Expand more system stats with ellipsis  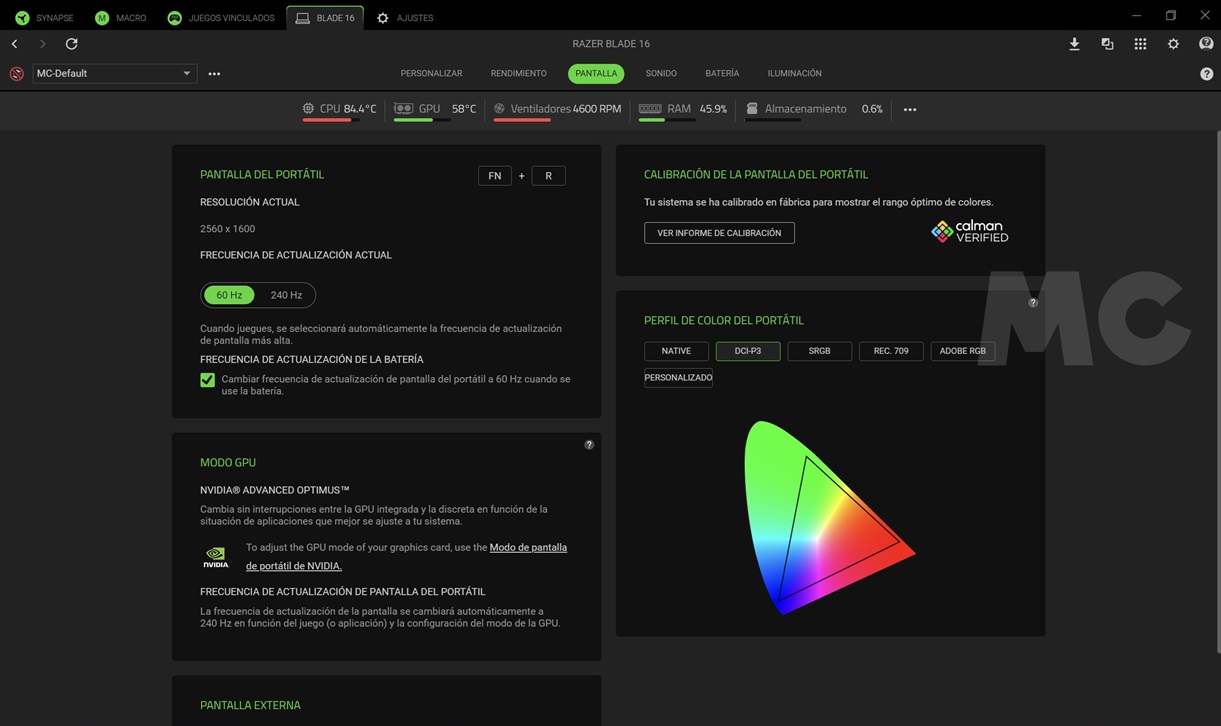[909, 109]
